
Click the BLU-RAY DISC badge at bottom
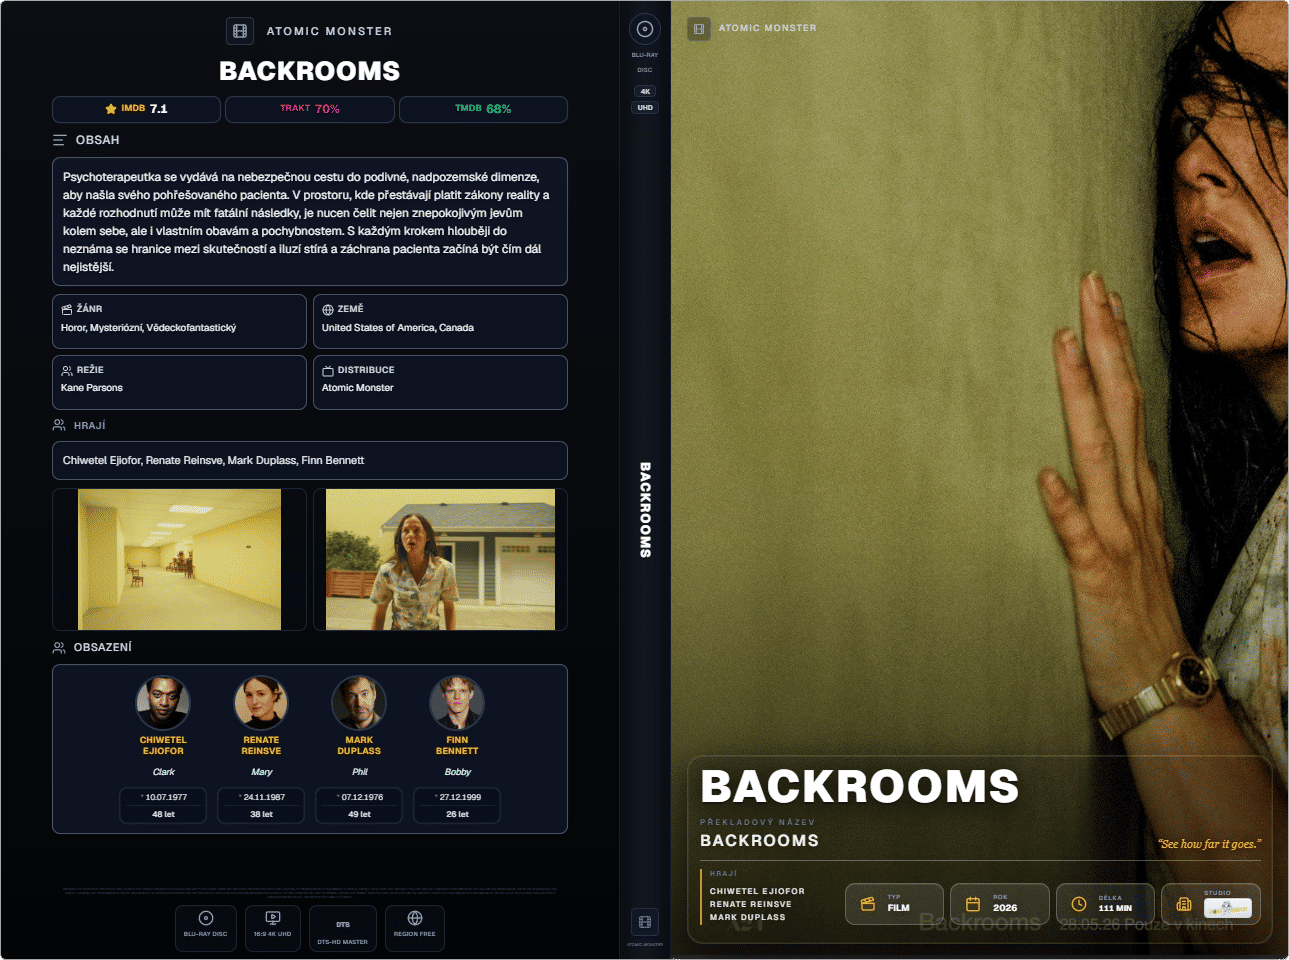(206, 929)
